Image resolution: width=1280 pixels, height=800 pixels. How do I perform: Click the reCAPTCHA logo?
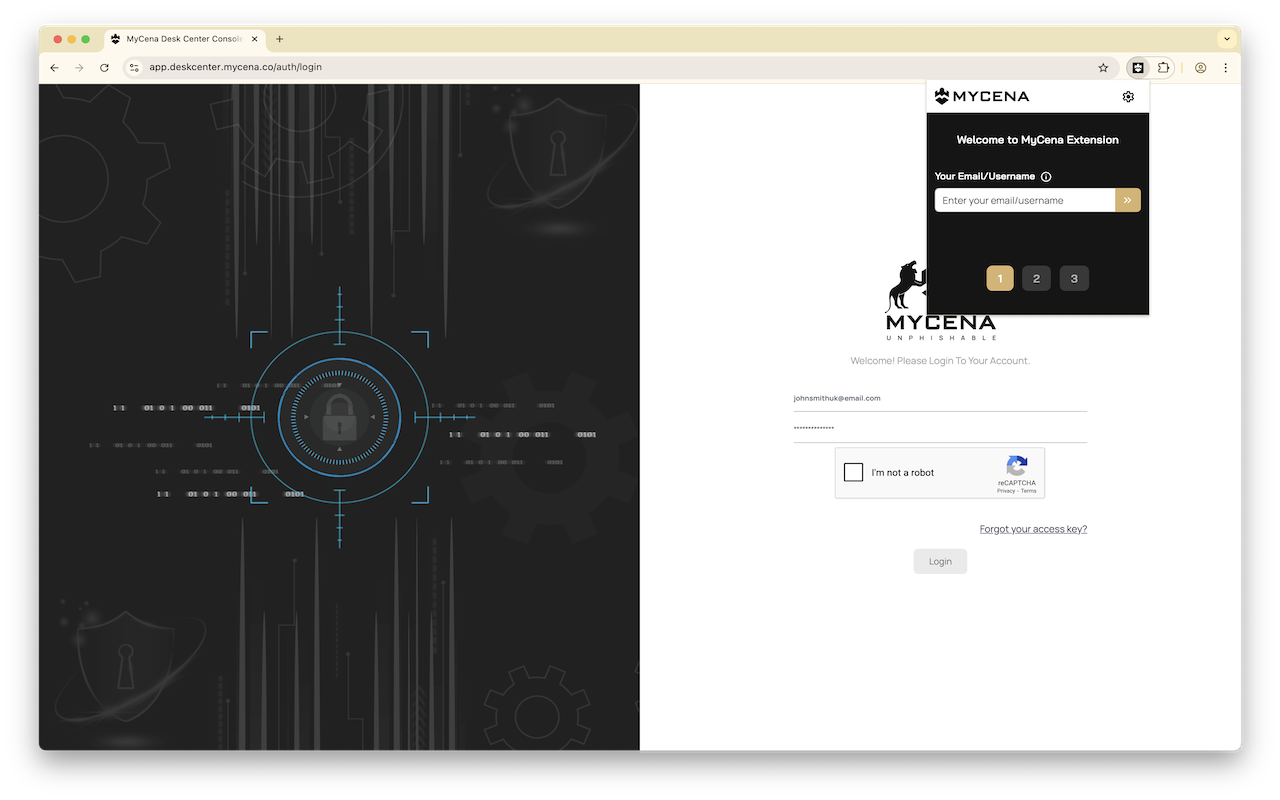[1017, 466]
